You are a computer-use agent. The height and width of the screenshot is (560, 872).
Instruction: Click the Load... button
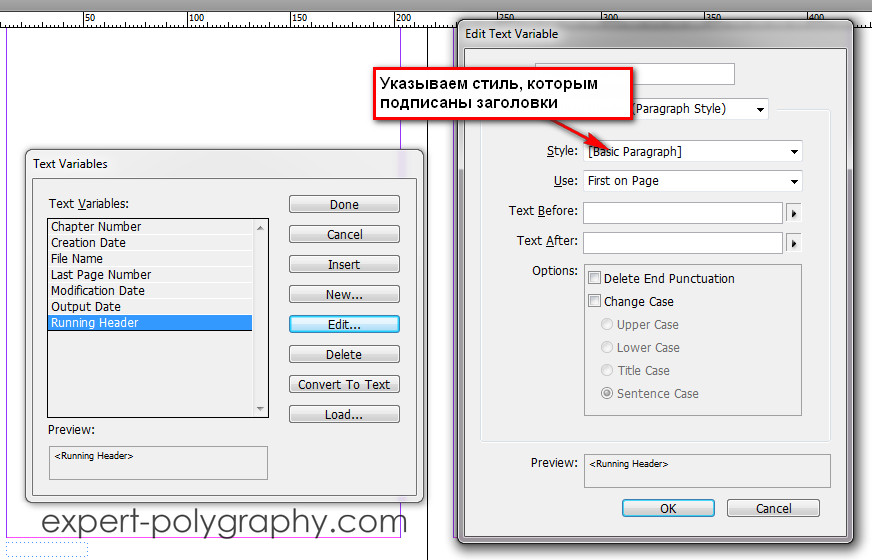[344, 414]
